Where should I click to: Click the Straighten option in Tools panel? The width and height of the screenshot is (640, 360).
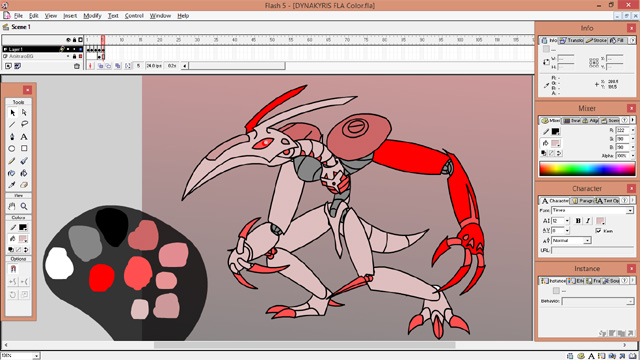pyautogui.click(x=24, y=282)
